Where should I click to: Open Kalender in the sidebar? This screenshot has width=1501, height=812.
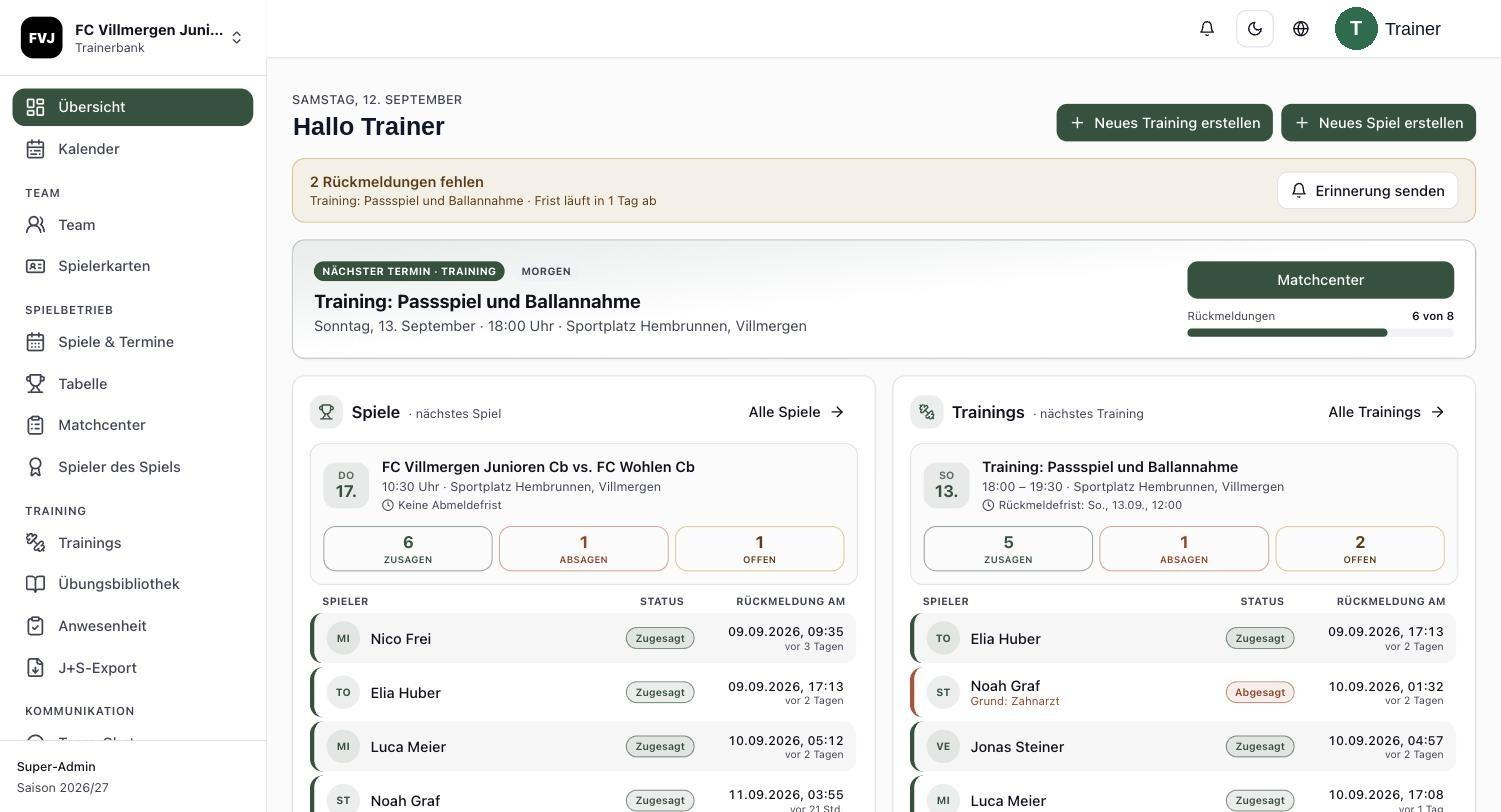(x=133, y=149)
